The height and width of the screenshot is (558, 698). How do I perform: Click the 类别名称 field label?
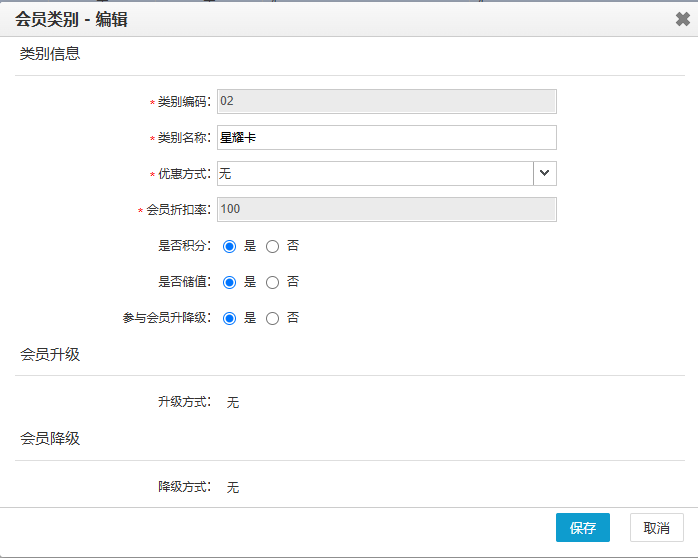(183, 138)
